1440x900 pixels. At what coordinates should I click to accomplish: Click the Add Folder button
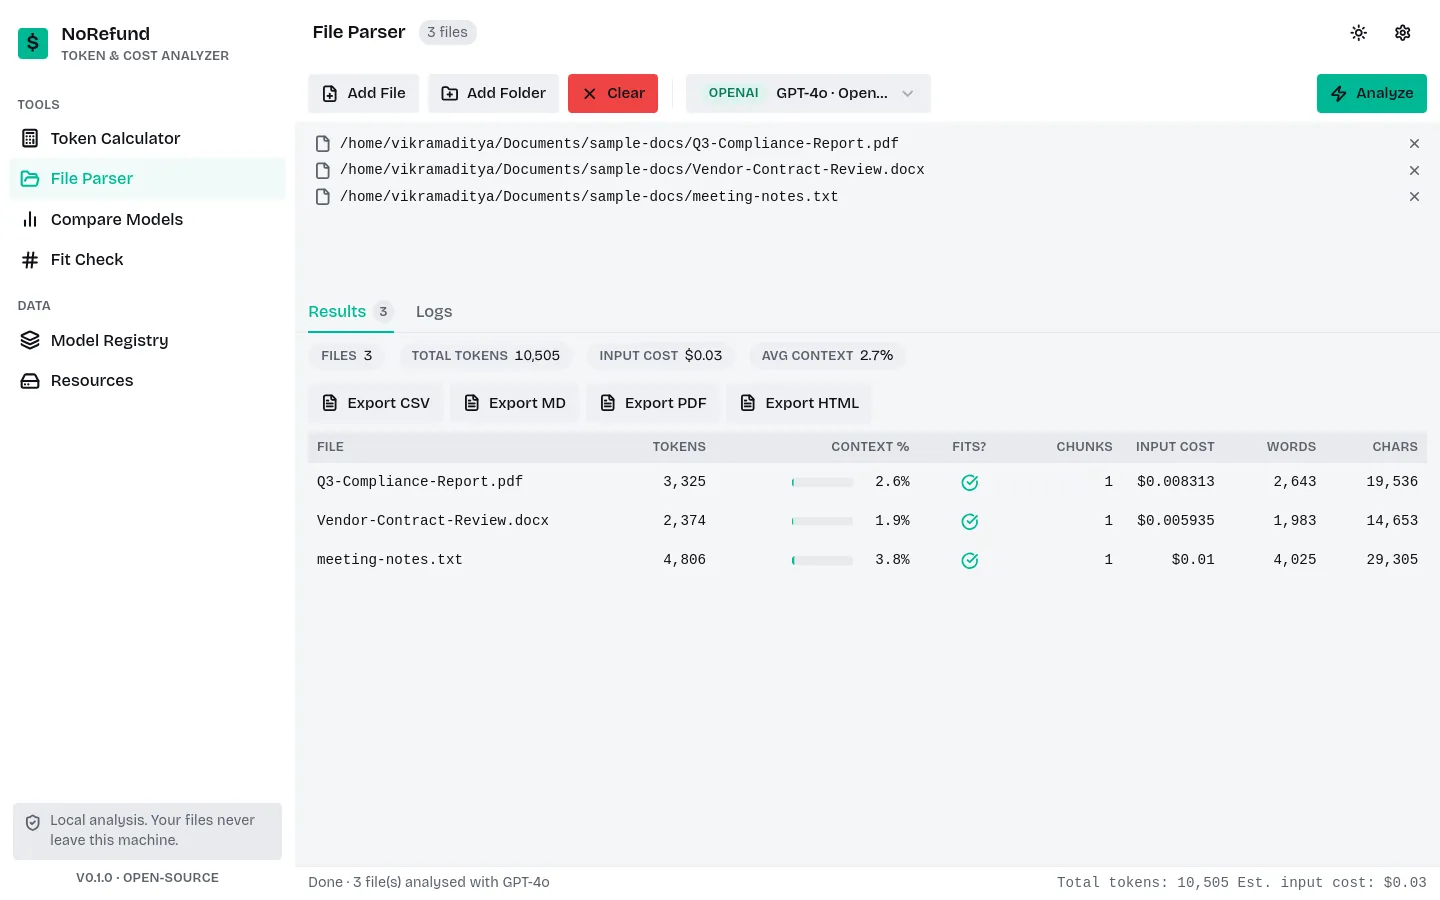[493, 93]
